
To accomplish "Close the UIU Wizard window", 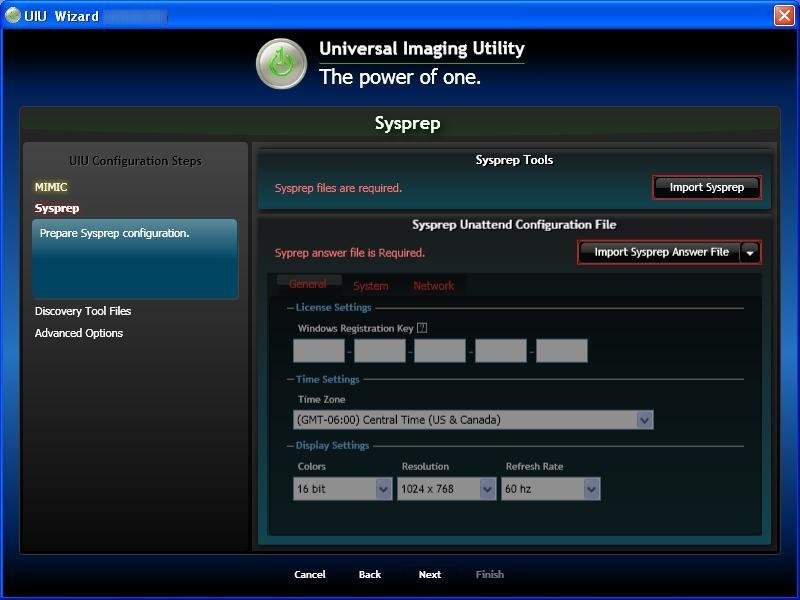I will pyautogui.click(x=784, y=15).
